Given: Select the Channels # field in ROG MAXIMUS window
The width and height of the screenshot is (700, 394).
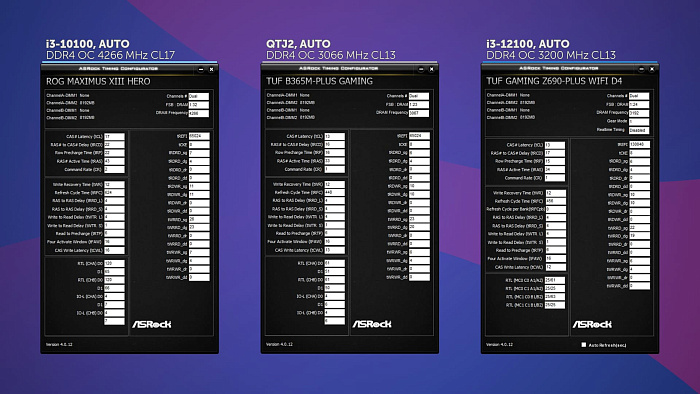Looking at the screenshot, I should [199, 96].
